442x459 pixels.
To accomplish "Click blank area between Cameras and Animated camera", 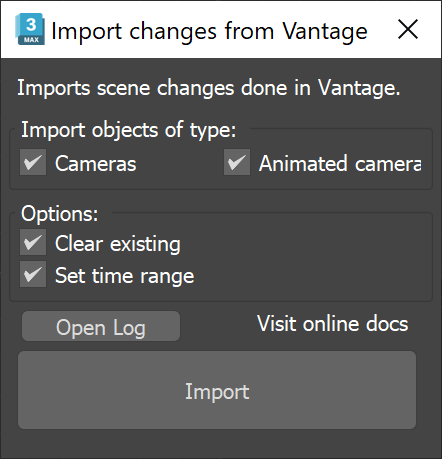I will 180,163.
